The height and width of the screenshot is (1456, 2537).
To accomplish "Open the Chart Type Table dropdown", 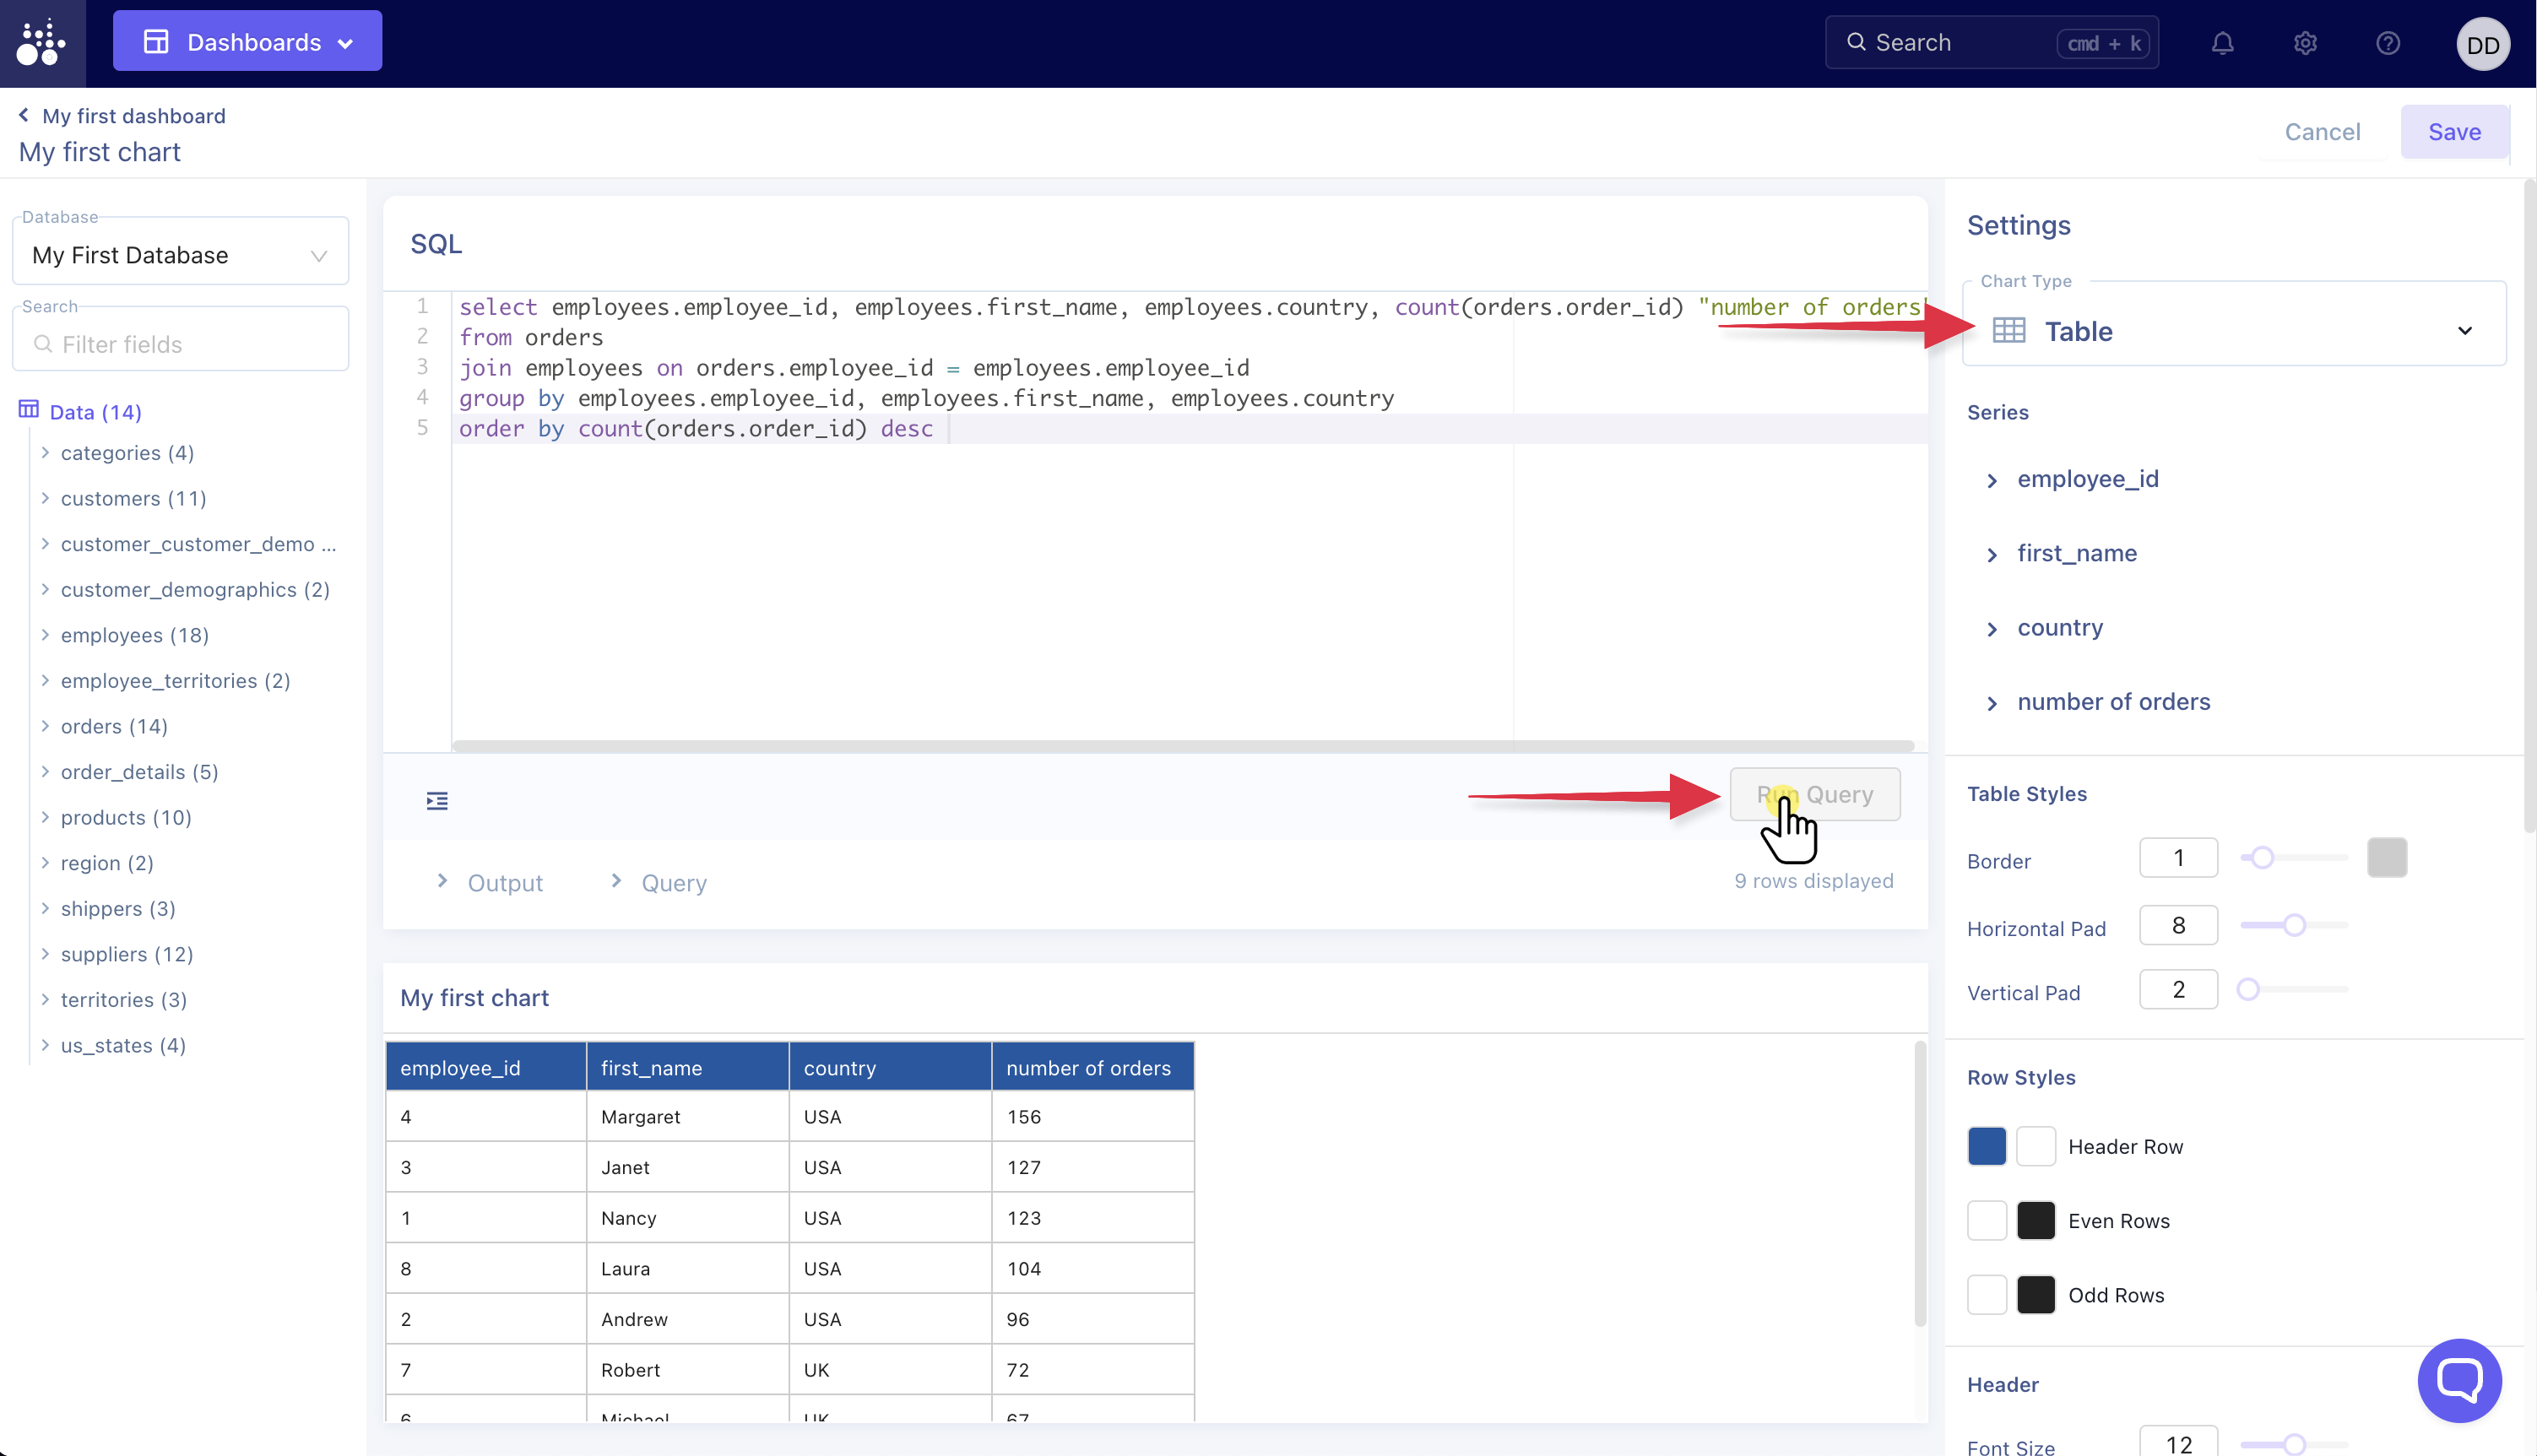I will (2233, 331).
